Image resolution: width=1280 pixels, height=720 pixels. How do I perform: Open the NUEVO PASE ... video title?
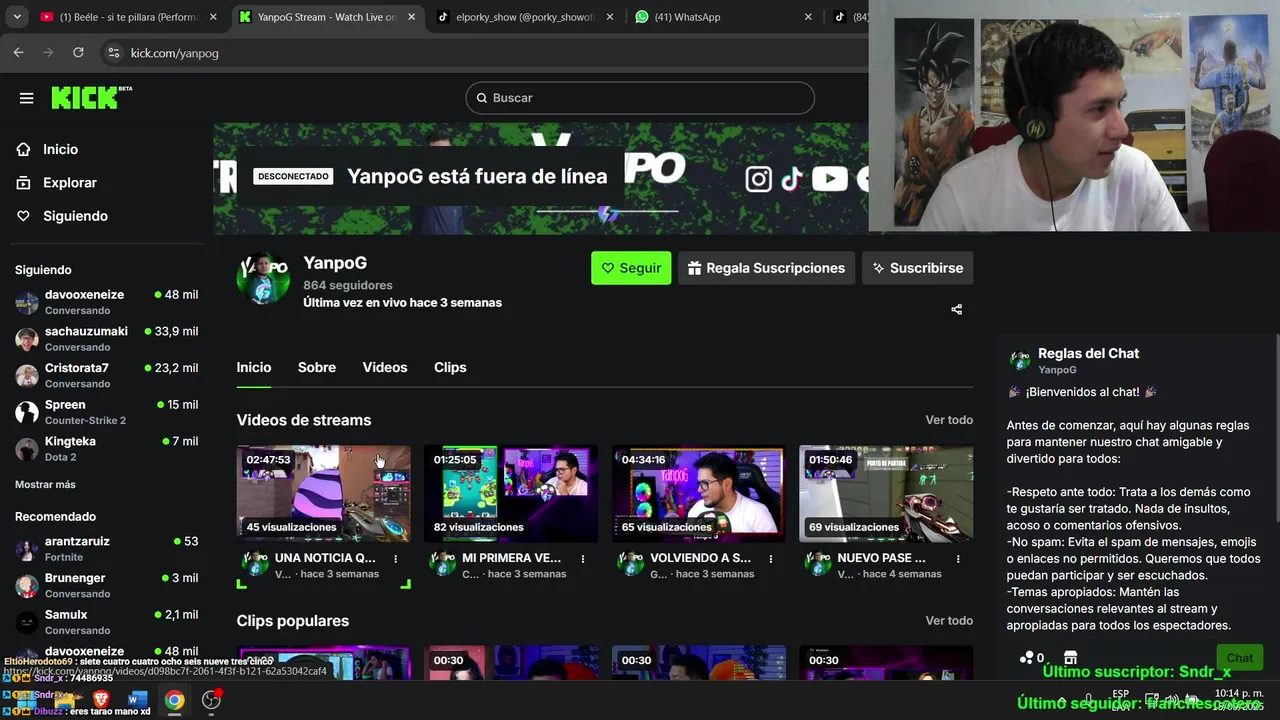click(x=882, y=558)
